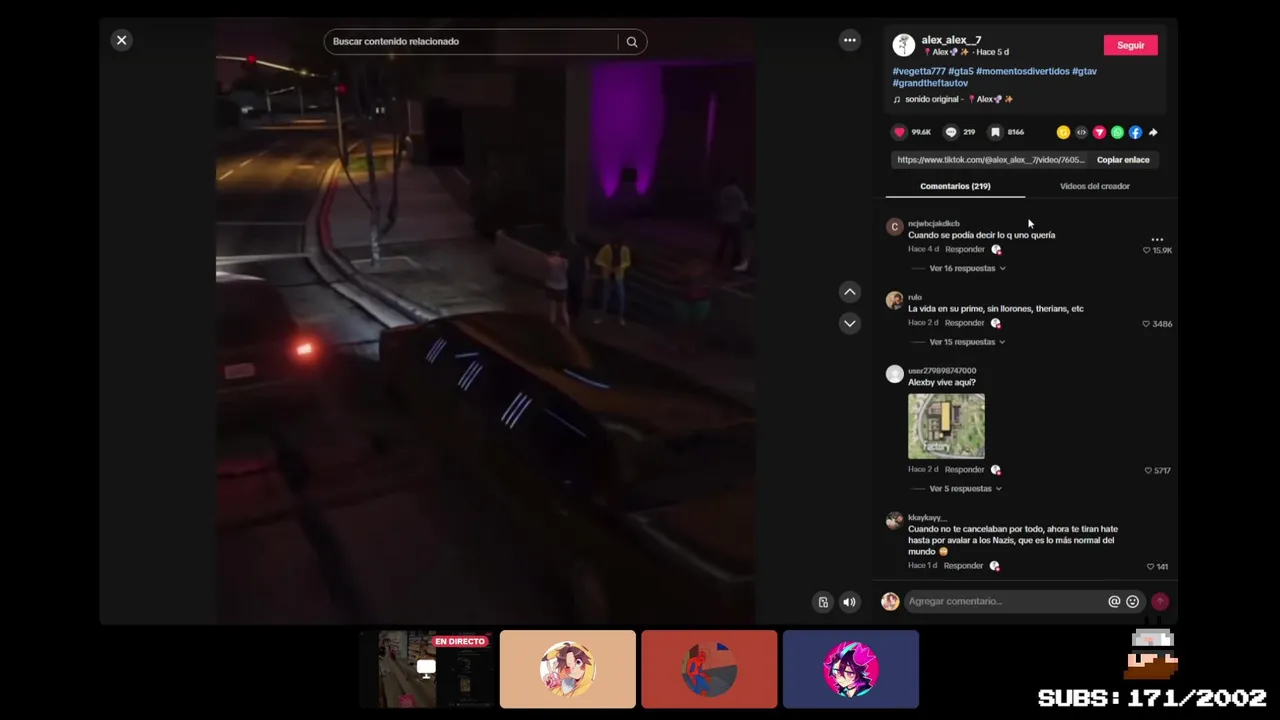The width and height of the screenshot is (1280, 720).
Task: Open hashtag #grandtheftautov
Action: pos(930,83)
